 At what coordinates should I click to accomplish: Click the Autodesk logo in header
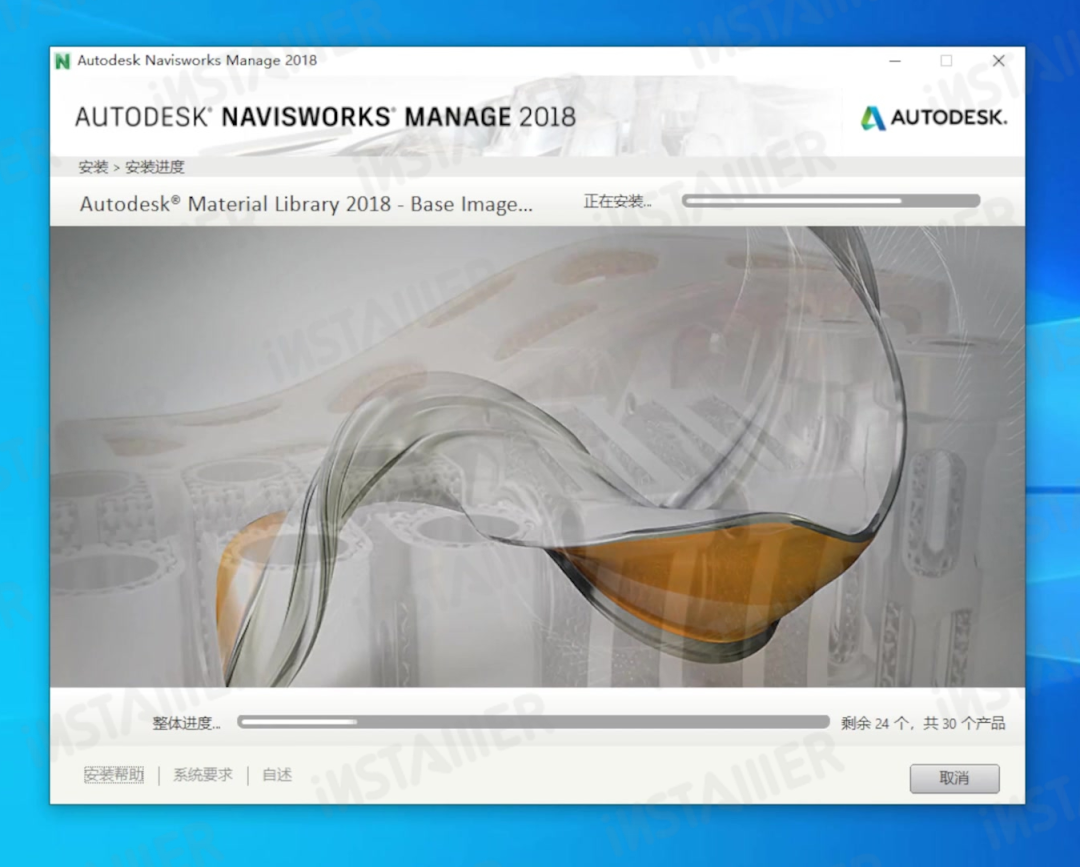coord(933,118)
